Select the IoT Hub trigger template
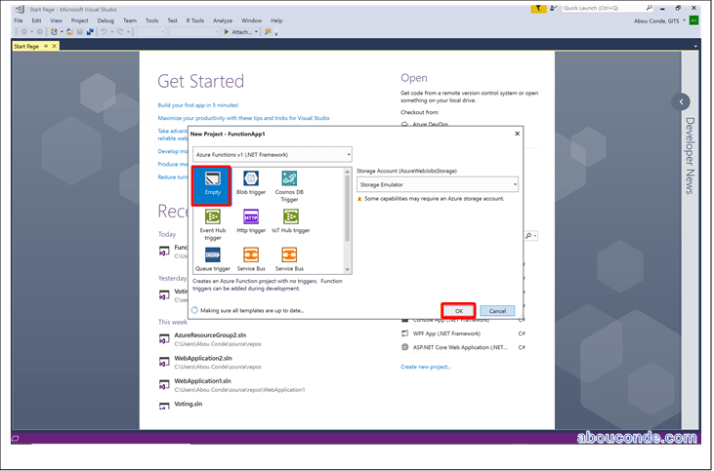Screen dimensions: 714x471 point(290,221)
